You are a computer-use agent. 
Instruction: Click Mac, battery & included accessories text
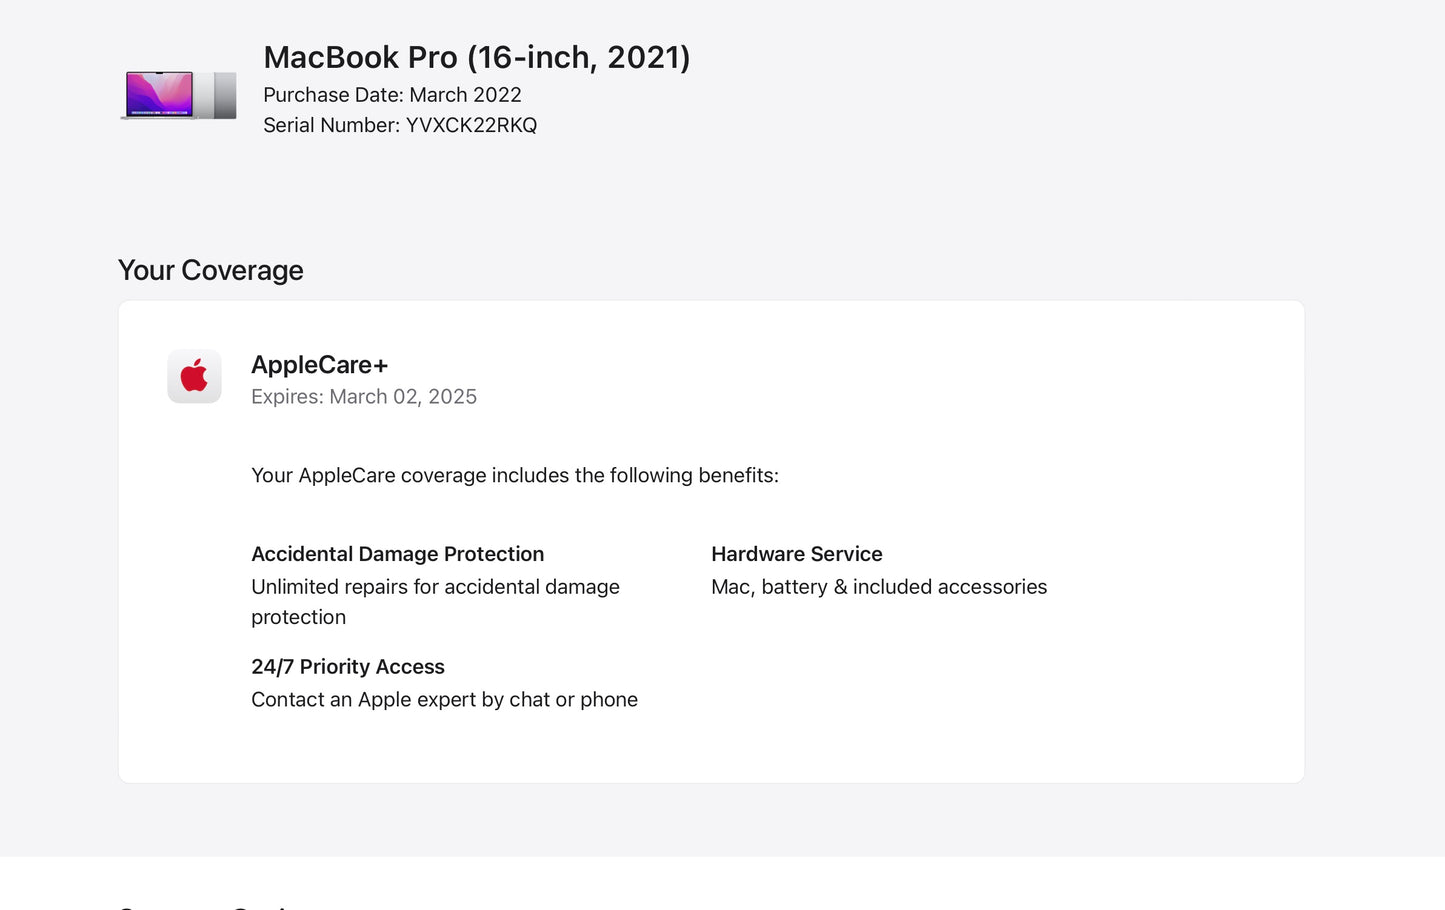(x=878, y=587)
